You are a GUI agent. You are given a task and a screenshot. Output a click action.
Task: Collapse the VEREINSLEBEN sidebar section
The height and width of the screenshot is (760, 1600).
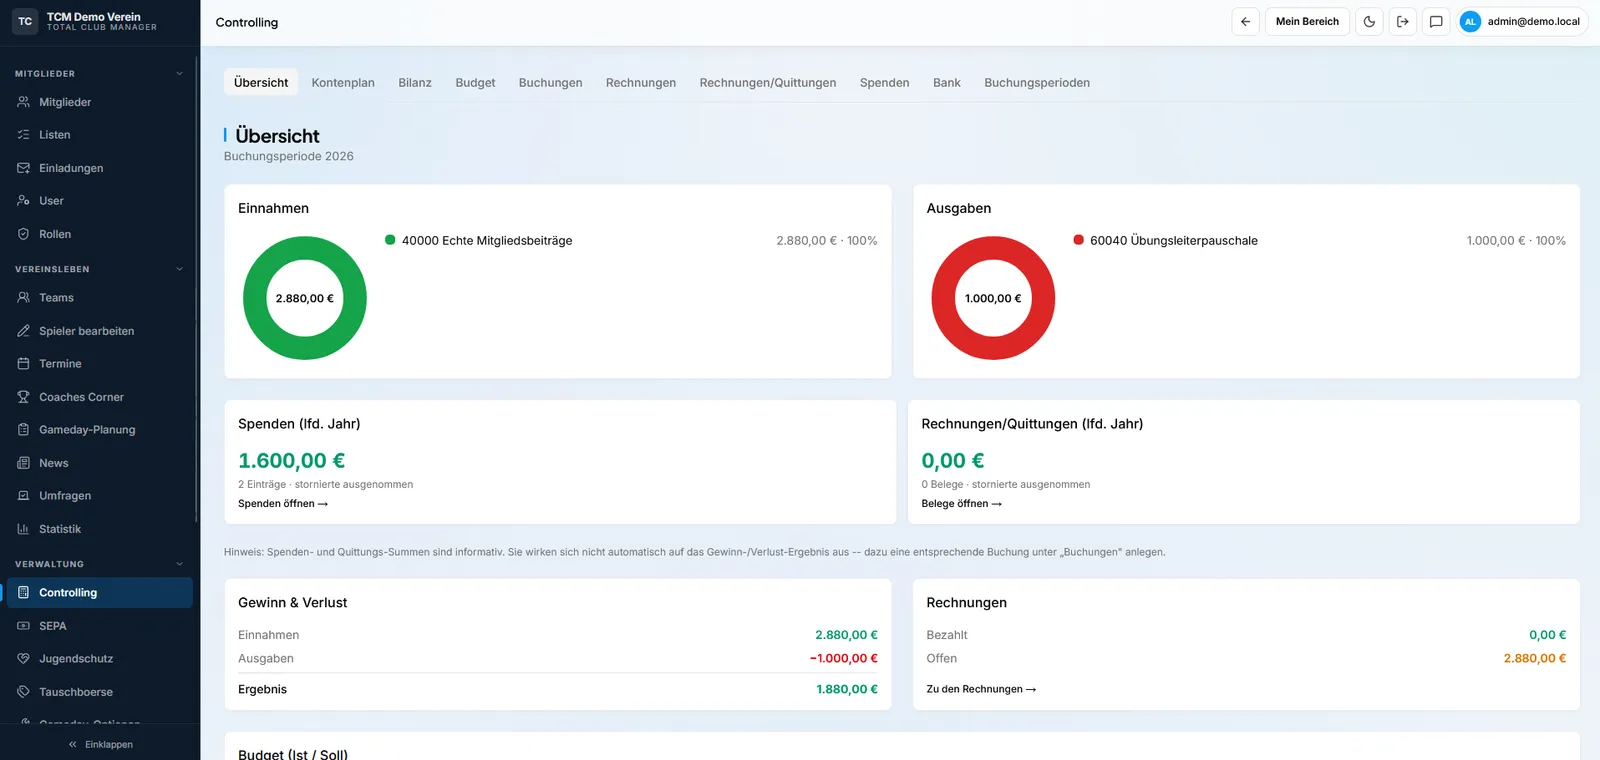180,269
